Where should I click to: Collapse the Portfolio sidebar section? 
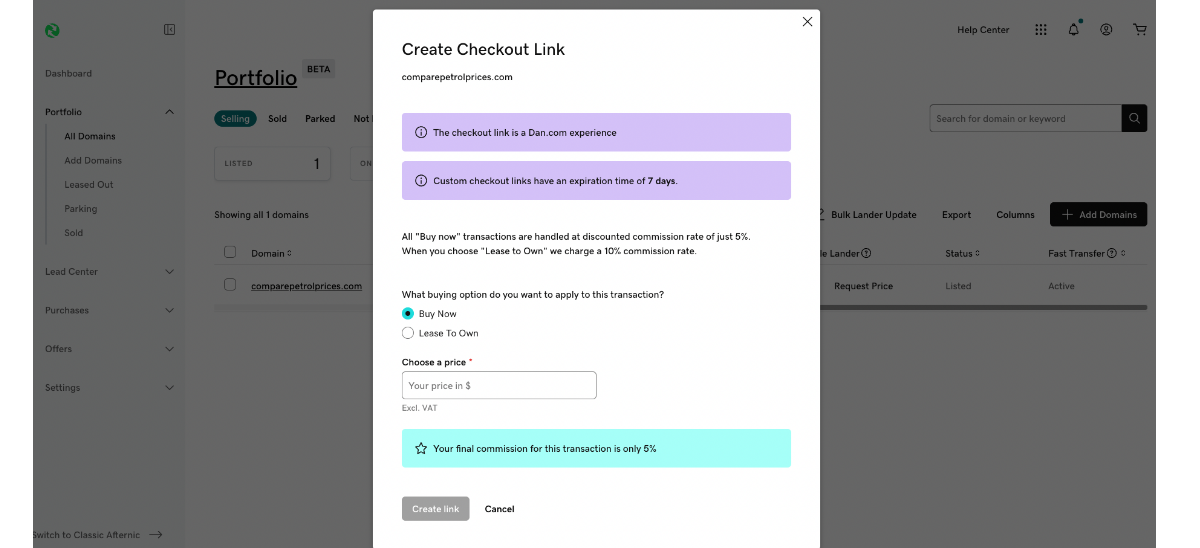tap(169, 112)
